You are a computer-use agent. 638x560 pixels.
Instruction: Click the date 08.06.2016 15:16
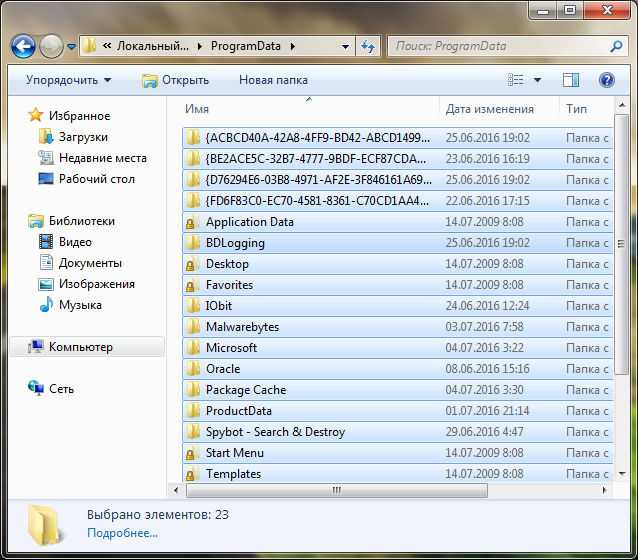487,369
